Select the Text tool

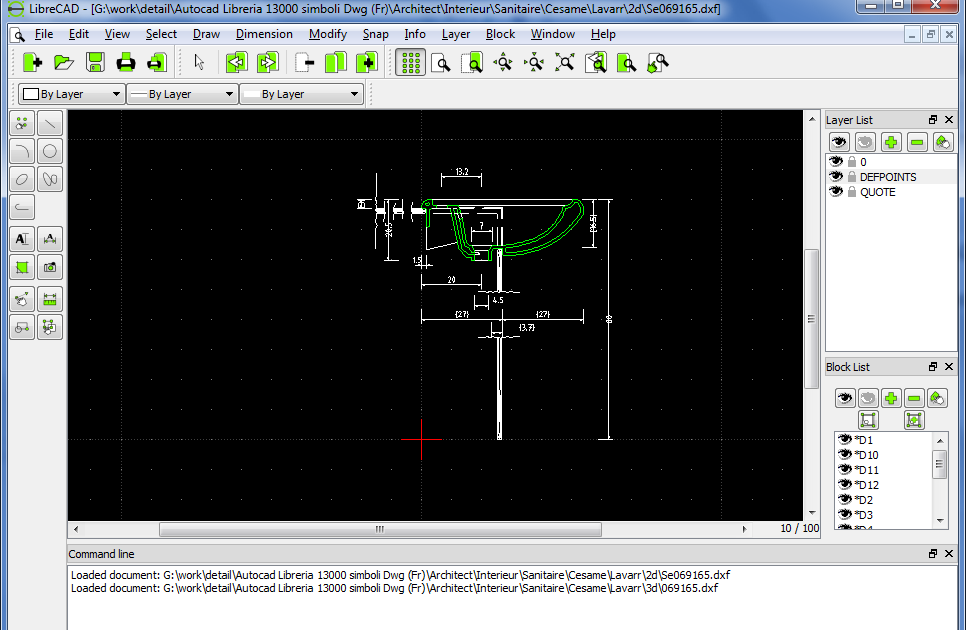[x=22, y=239]
